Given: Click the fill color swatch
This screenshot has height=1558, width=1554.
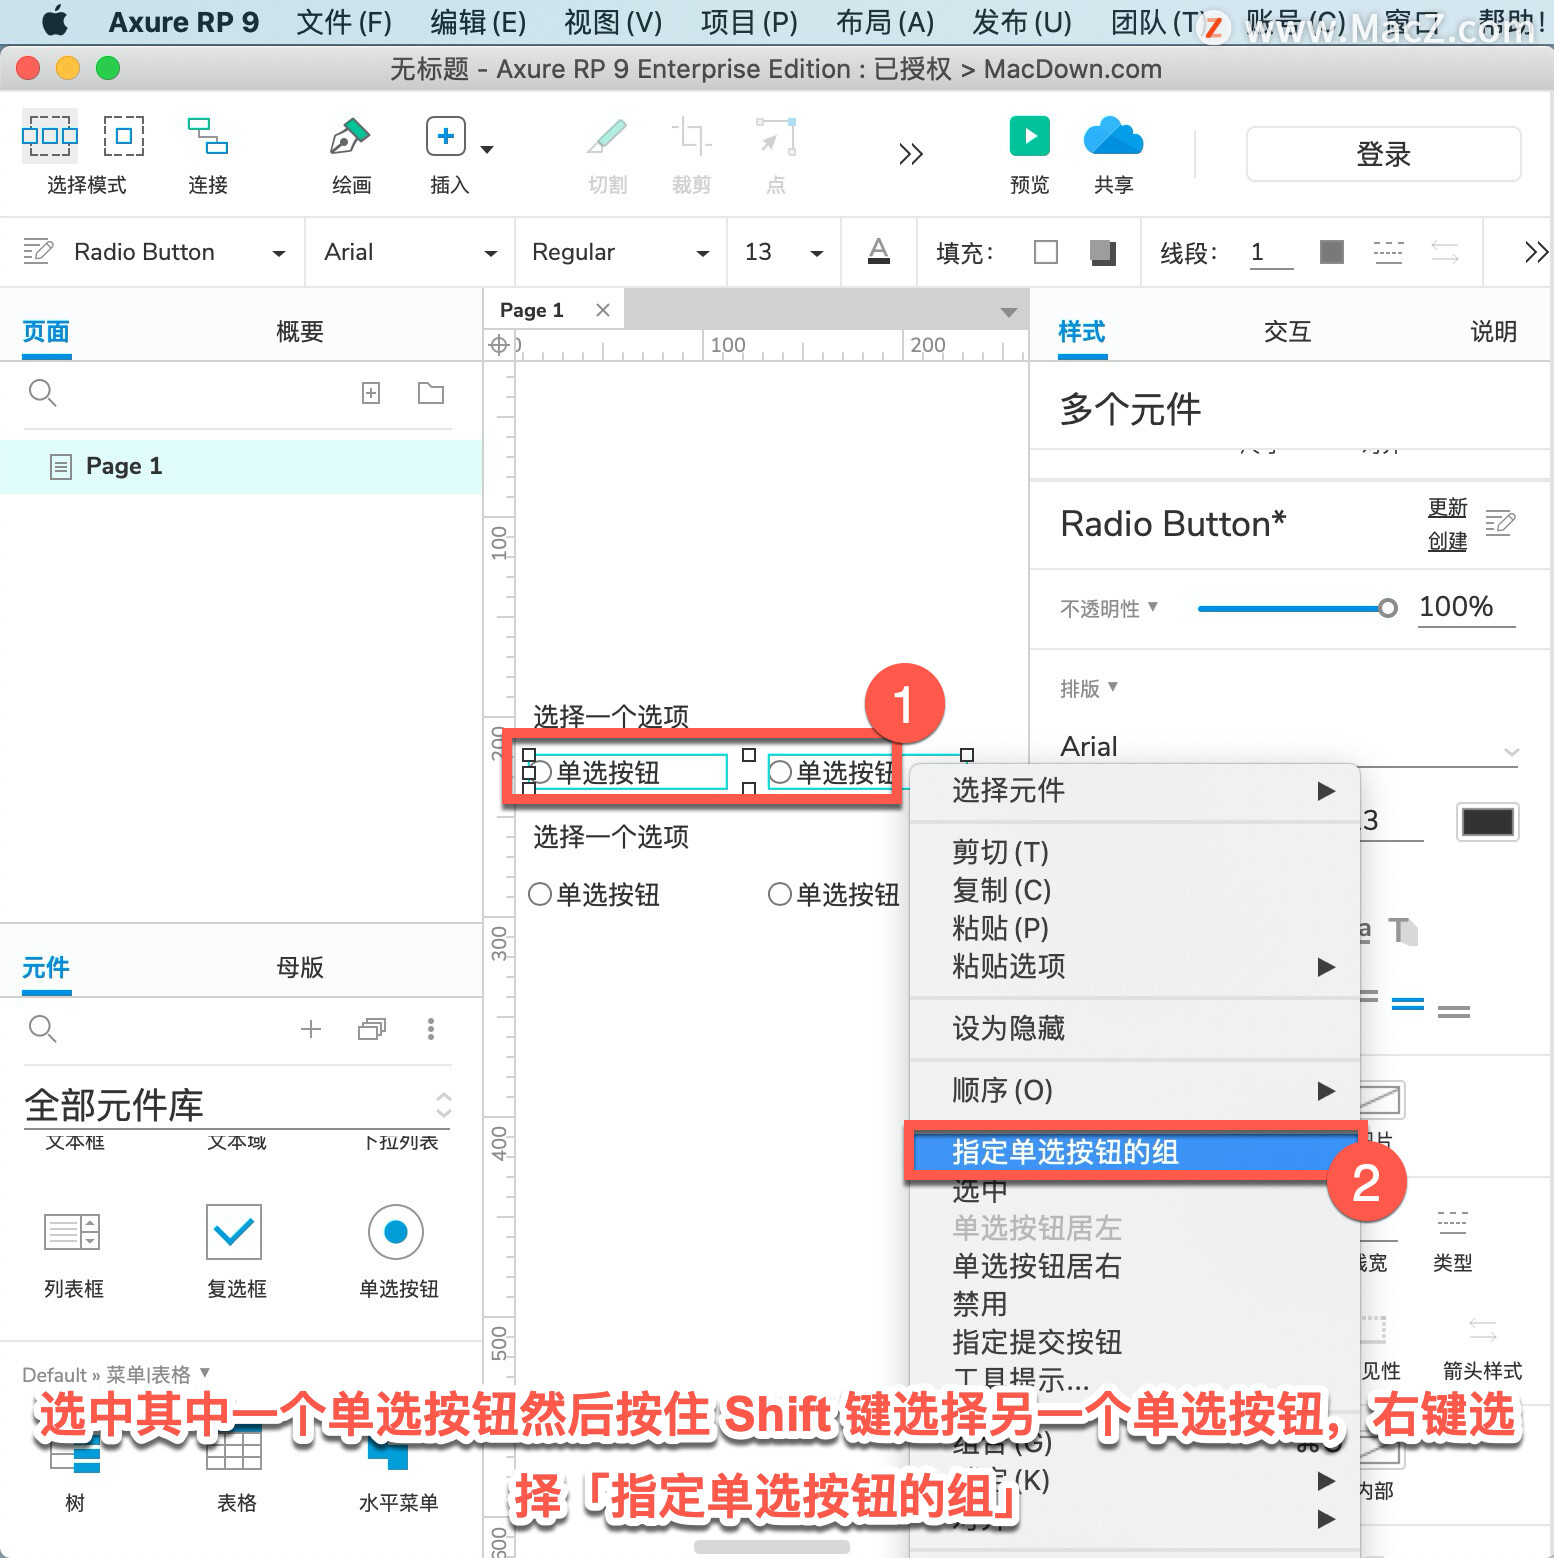Looking at the screenshot, I should tap(1046, 252).
